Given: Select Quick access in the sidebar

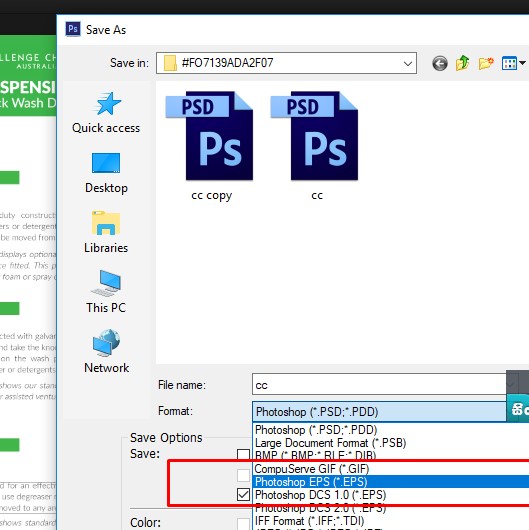Looking at the screenshot, I should [106, 113].
